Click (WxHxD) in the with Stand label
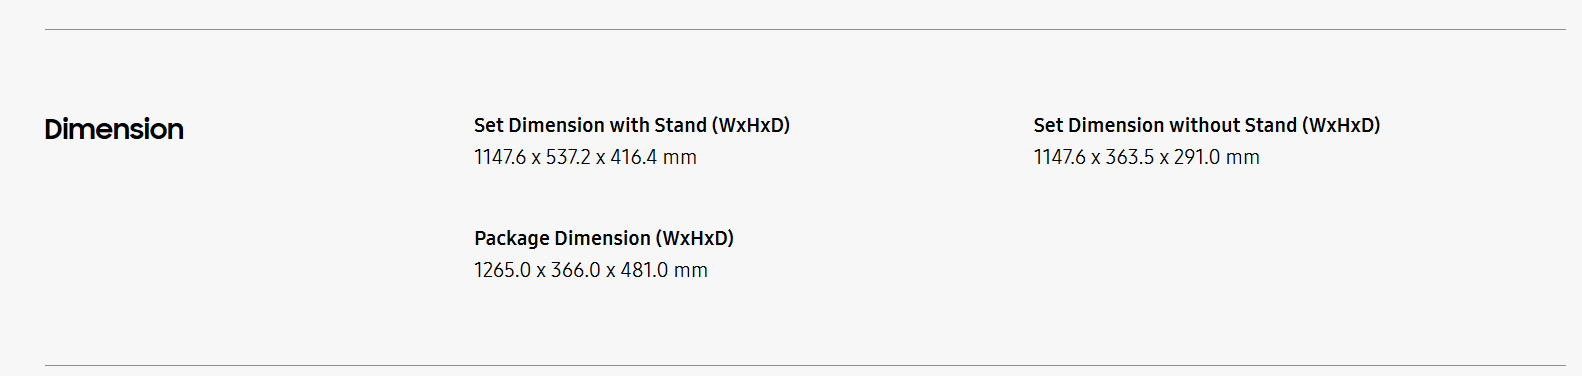This screenshot has width=1582, height=376. click(x=751, y=125)
